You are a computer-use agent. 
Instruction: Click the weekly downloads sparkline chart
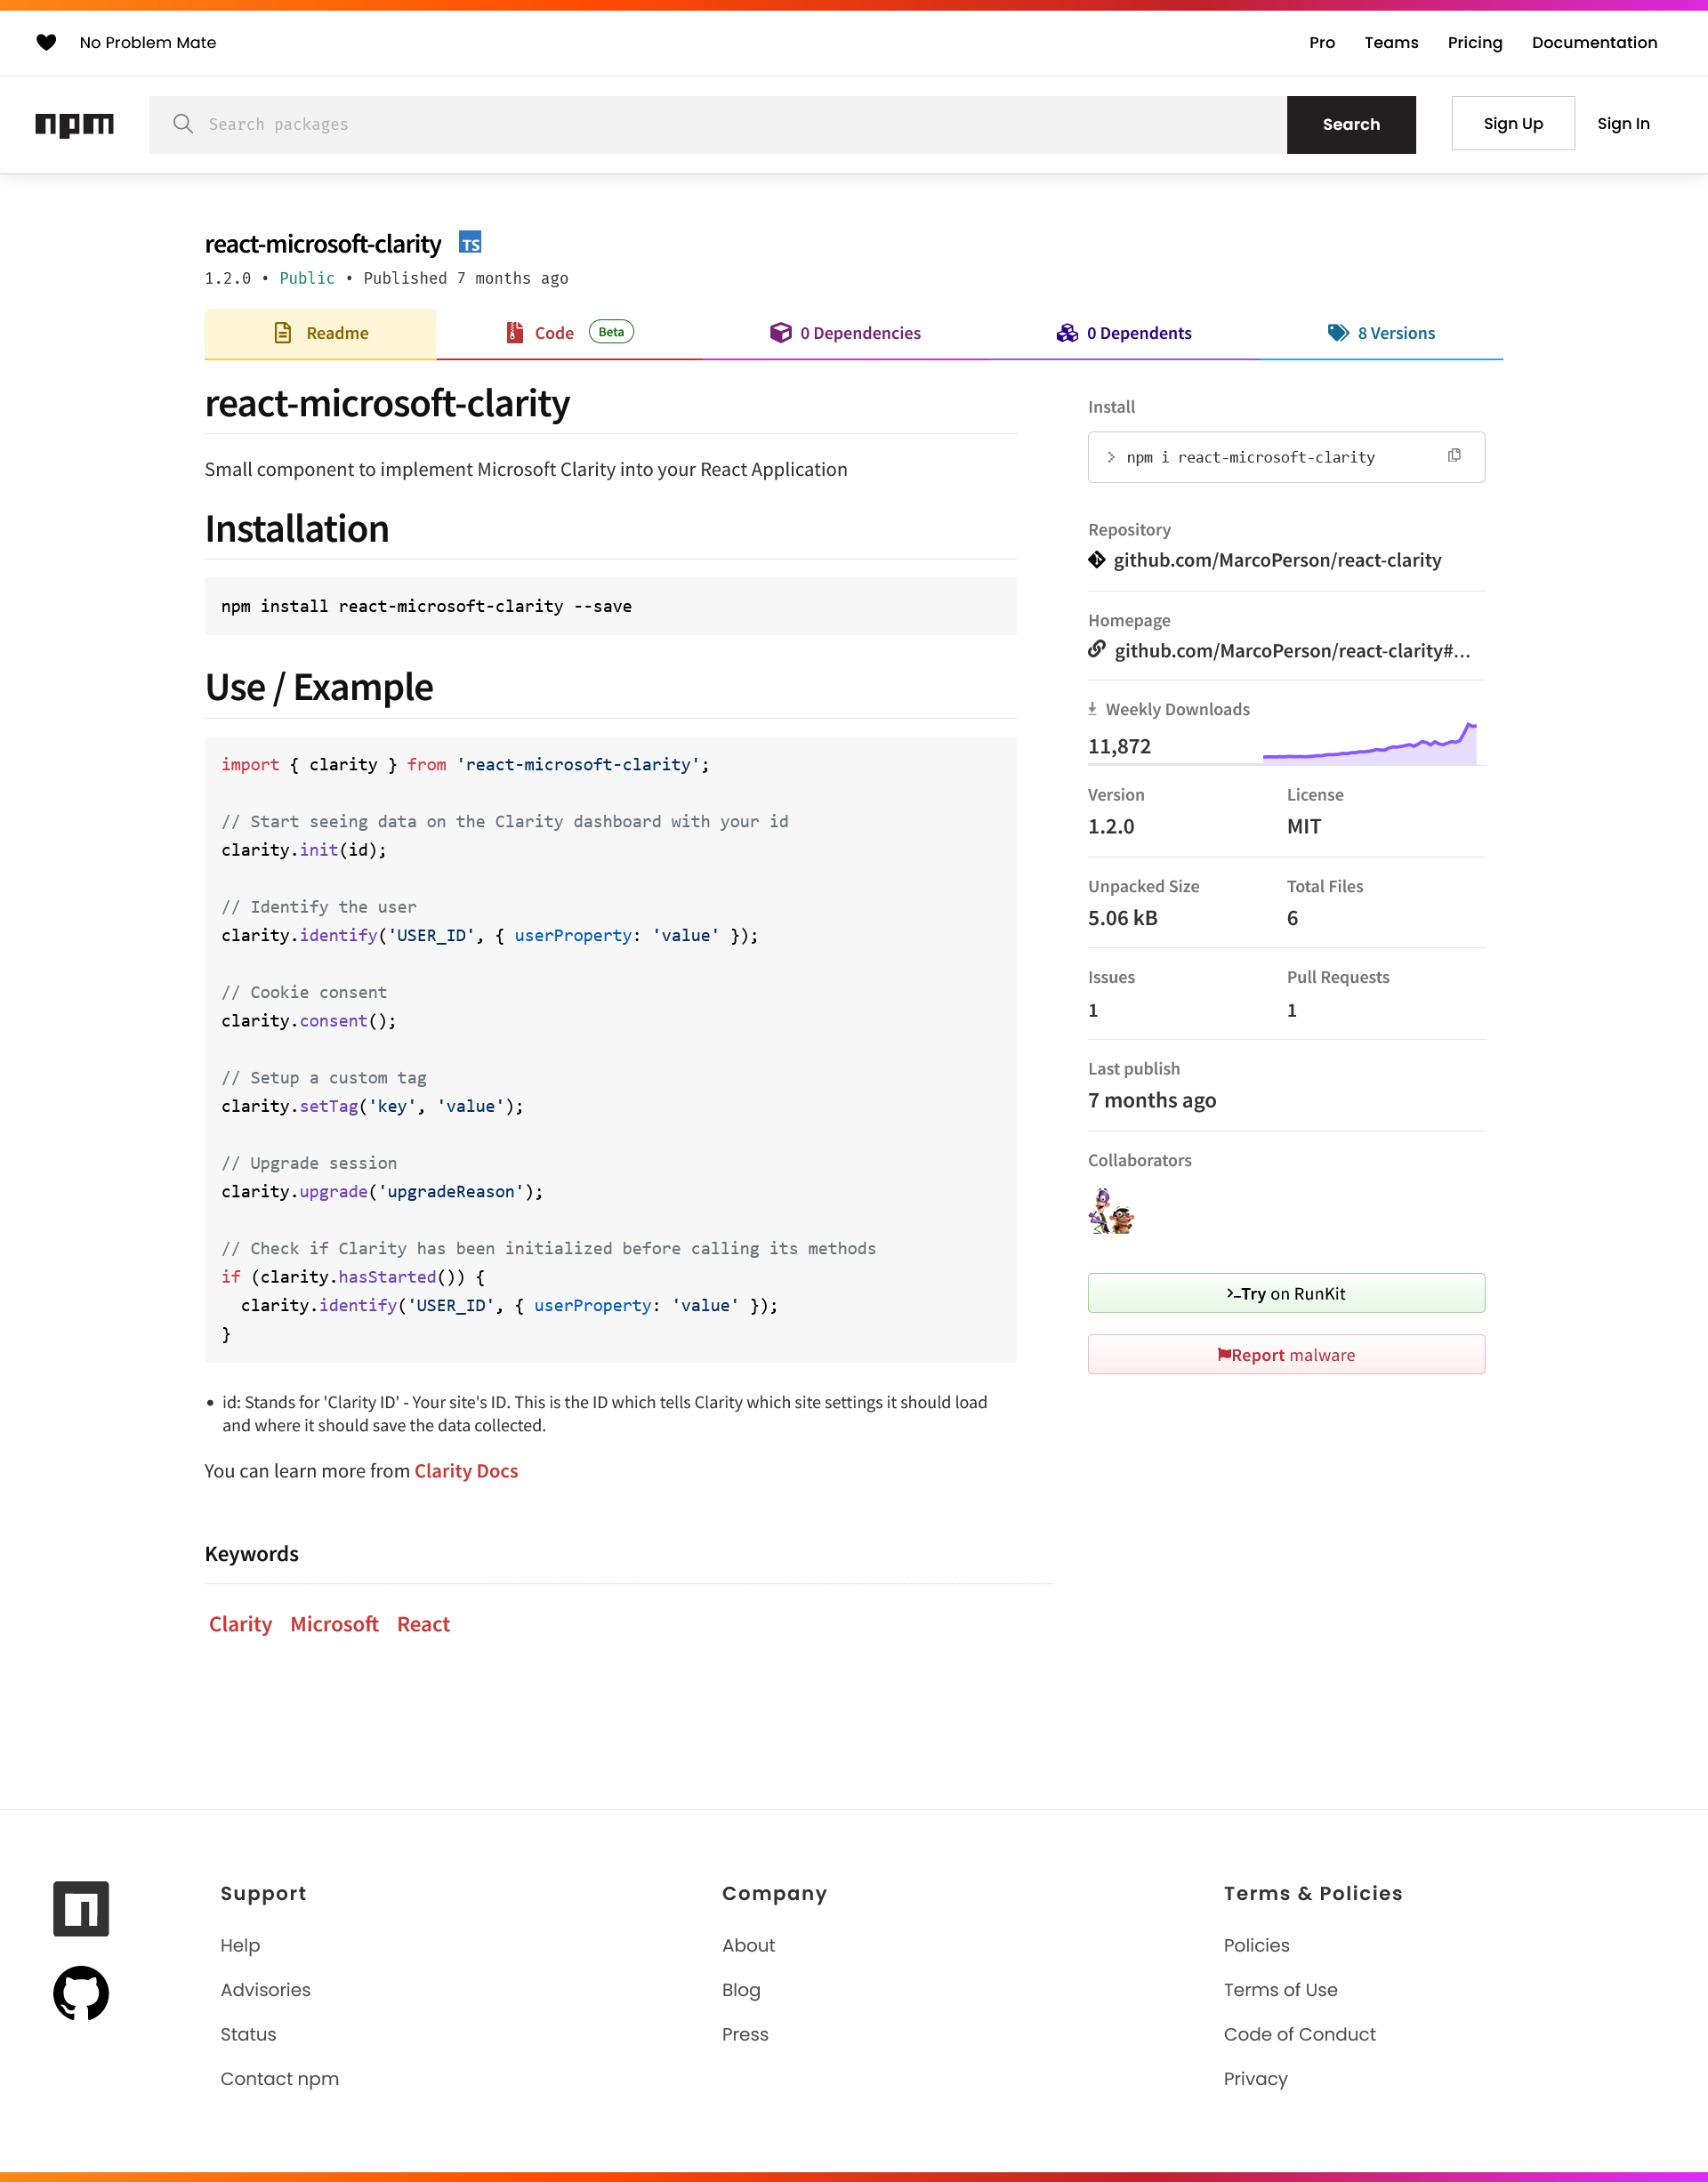pyautogui.click(x=1369, y=743)
